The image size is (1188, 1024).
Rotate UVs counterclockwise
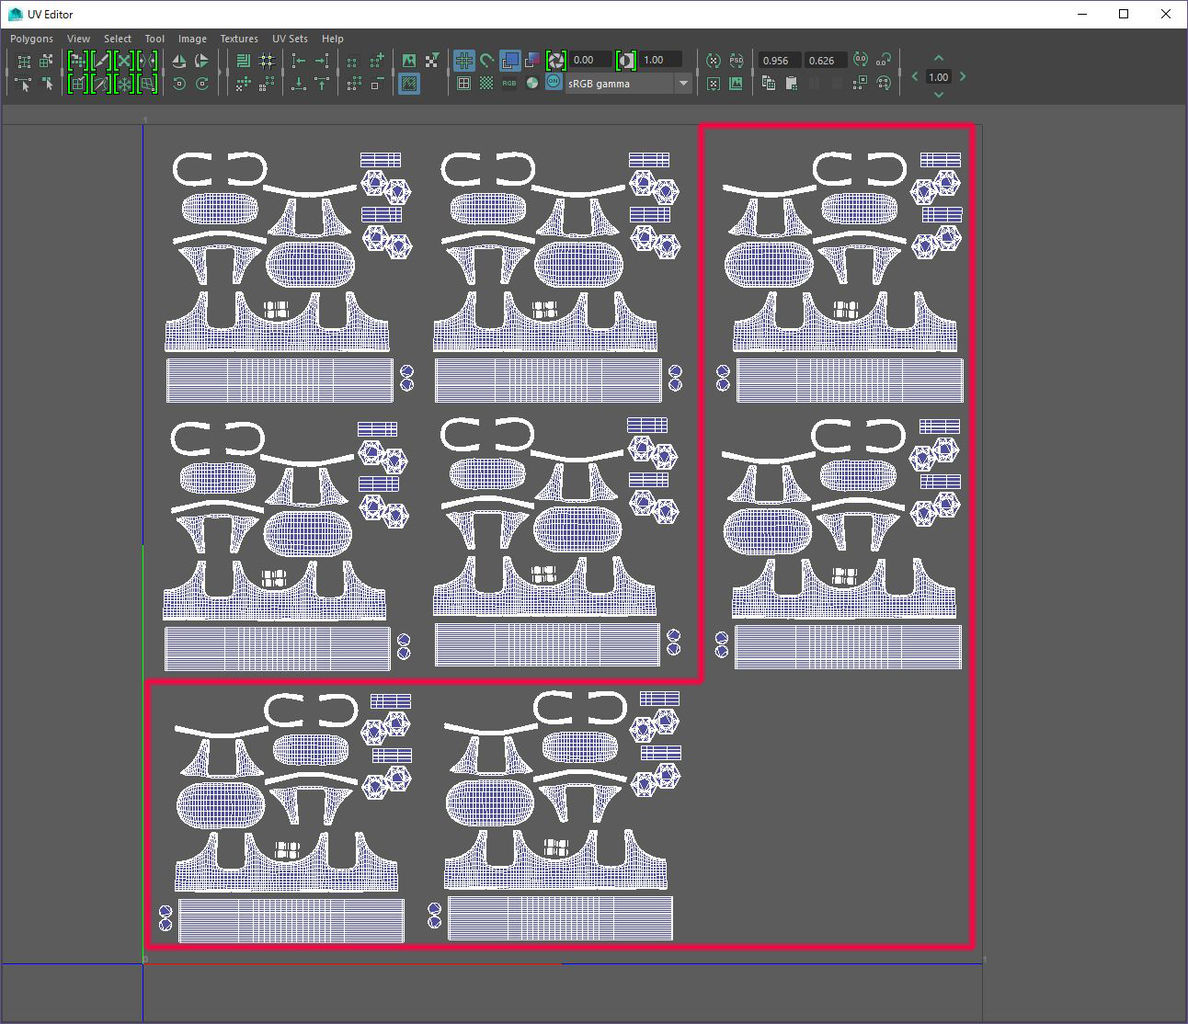(x=179, y=84)
